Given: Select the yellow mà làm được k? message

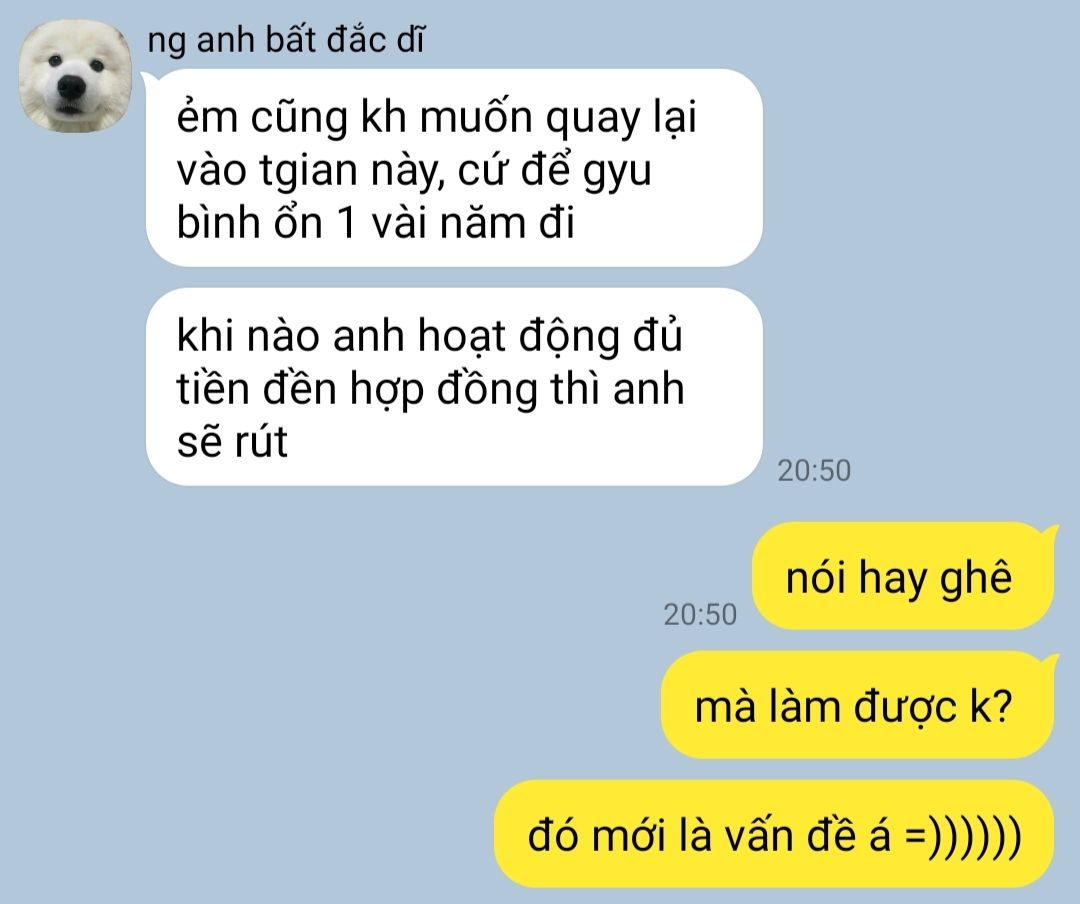Looking at the screenshot, I should 858,705.
